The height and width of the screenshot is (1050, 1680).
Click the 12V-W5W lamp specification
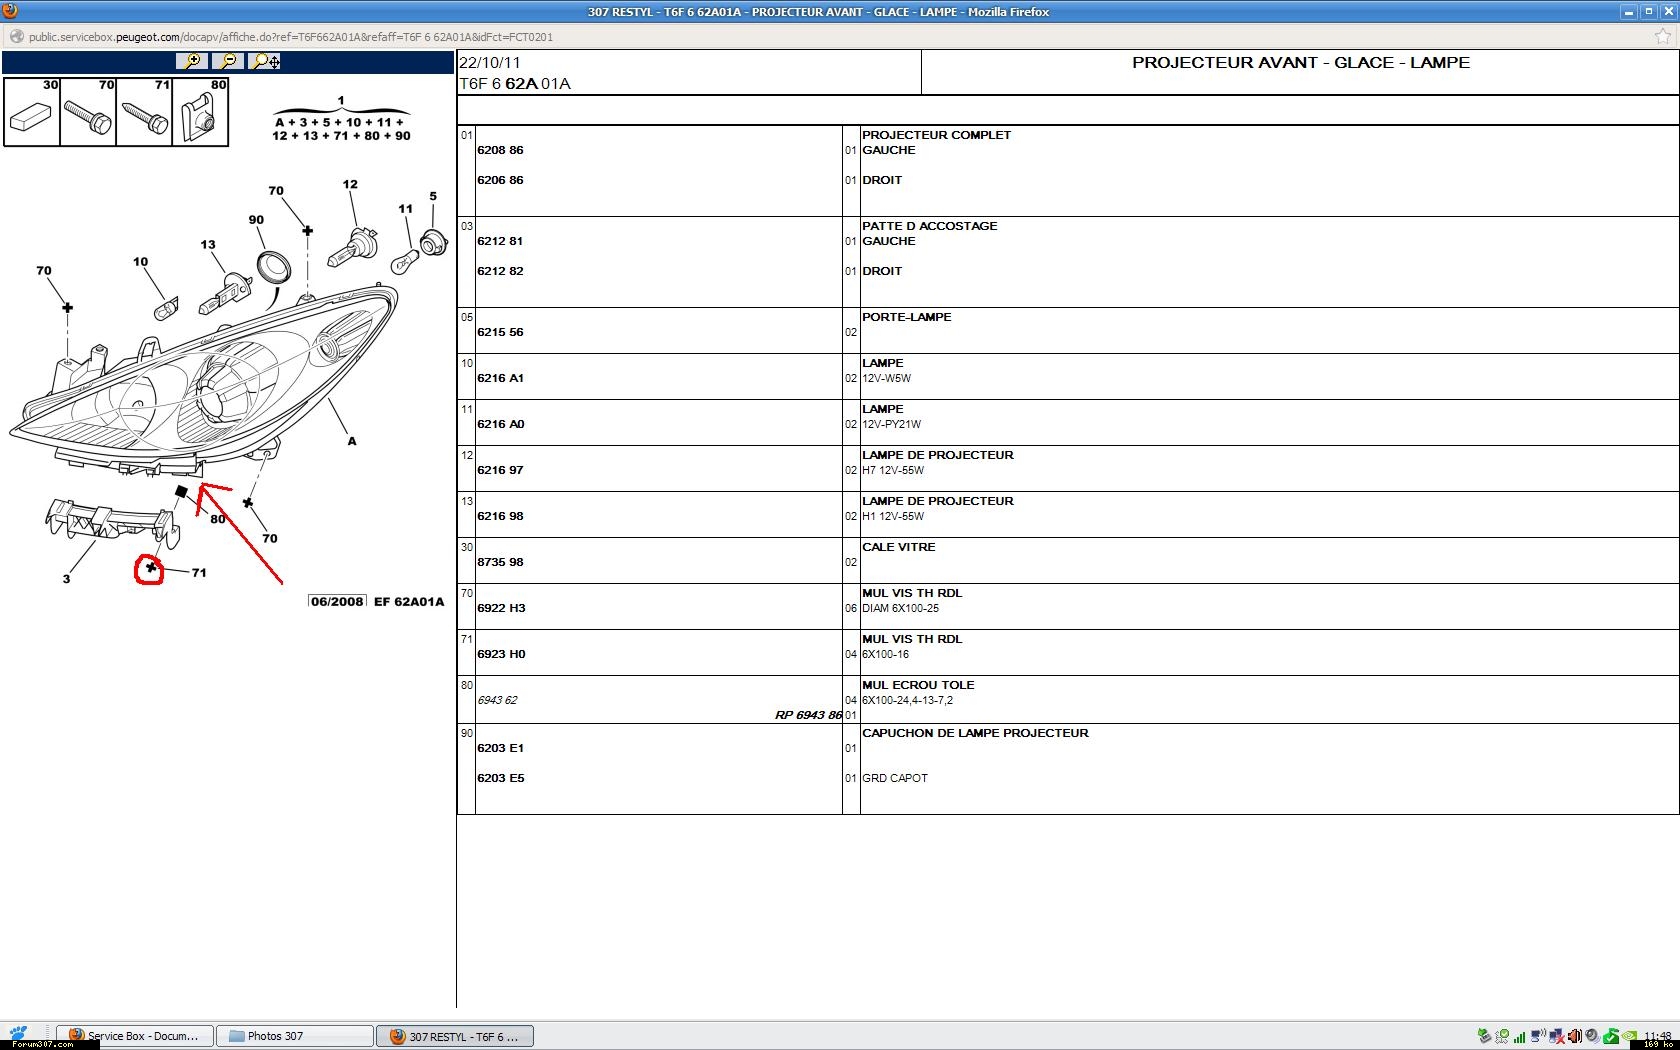click(886, 378)
